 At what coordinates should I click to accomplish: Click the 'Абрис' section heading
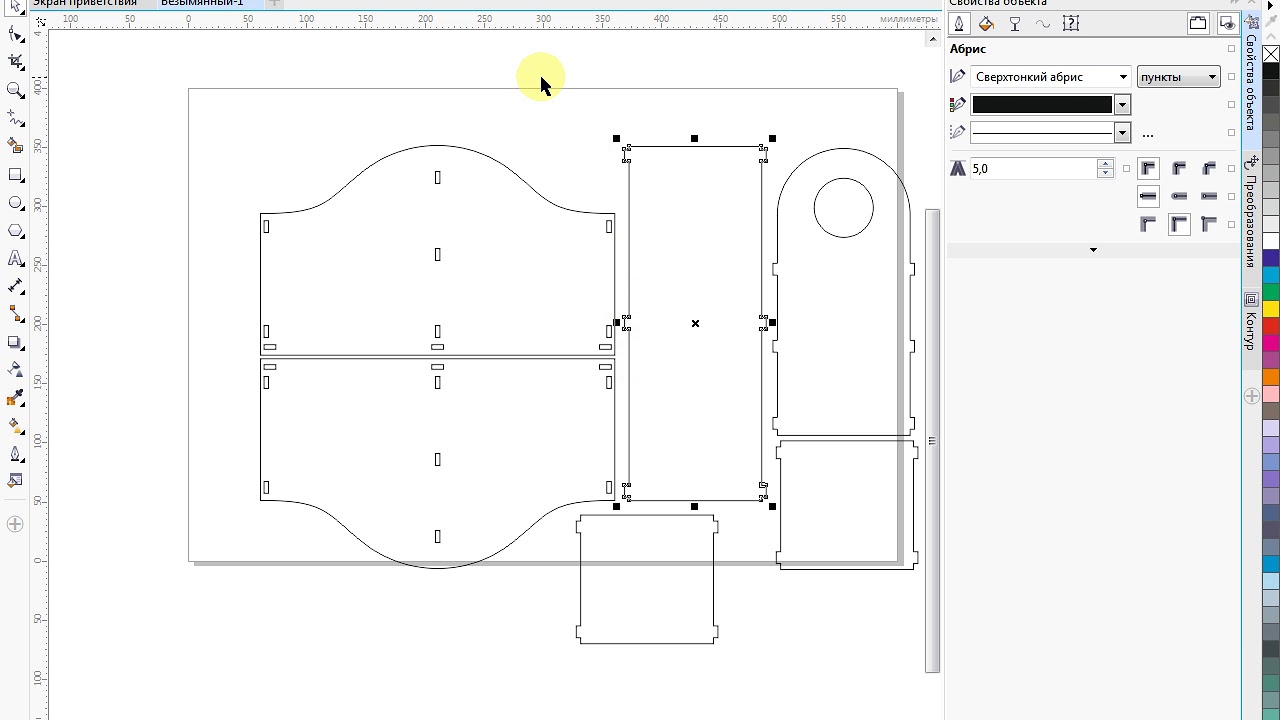(x=968, y=49)
